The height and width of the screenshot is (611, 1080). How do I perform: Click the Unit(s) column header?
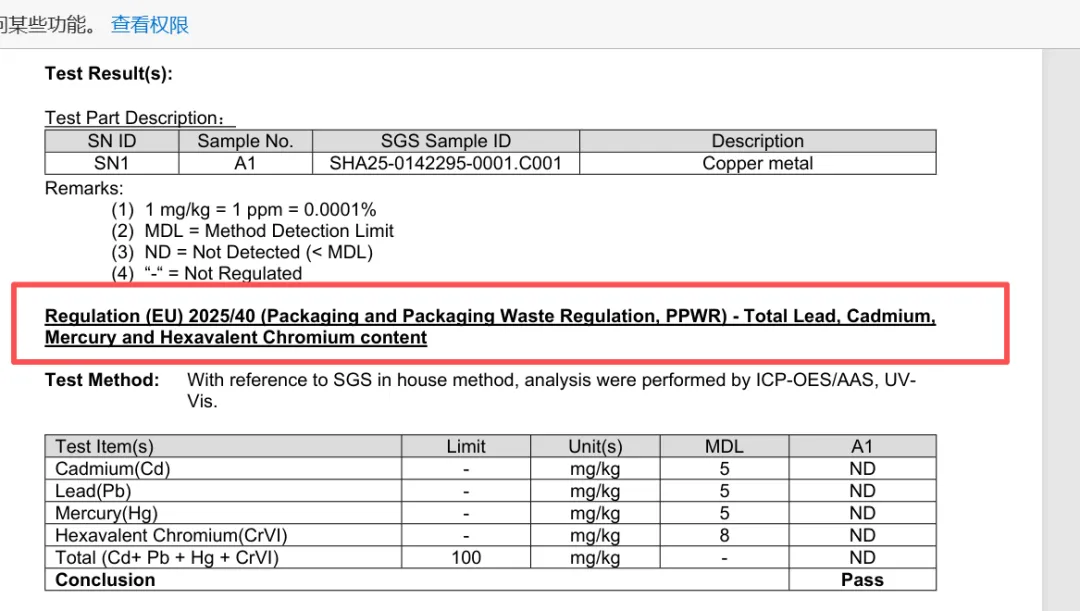(595, 446)
